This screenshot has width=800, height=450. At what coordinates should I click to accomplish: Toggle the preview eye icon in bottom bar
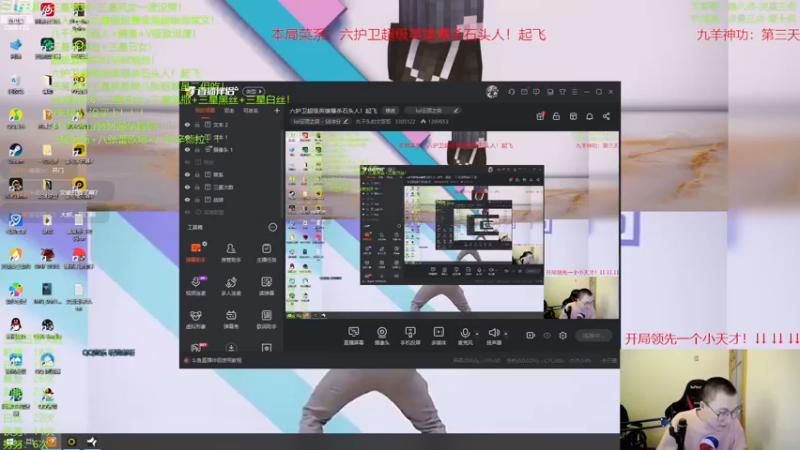(x=547, y=335)
